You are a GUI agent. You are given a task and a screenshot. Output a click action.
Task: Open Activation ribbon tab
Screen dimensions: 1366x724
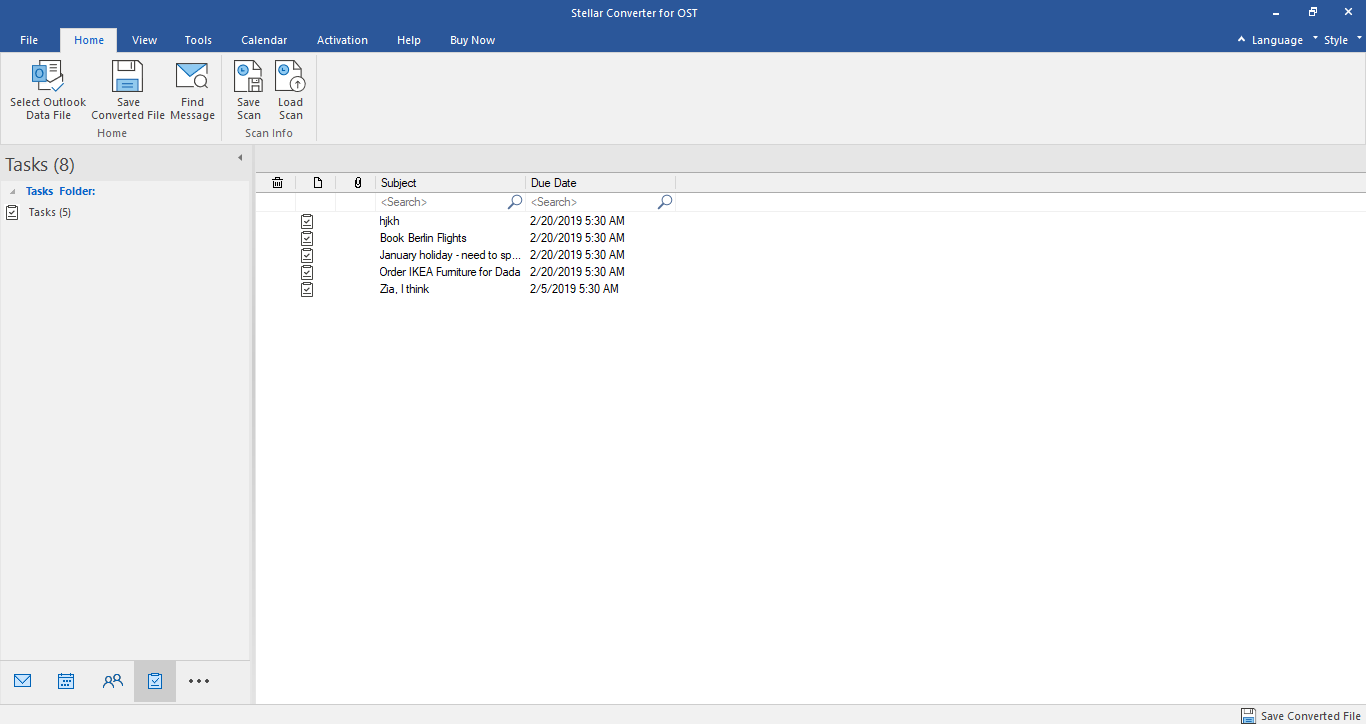[x=342, y=40]
